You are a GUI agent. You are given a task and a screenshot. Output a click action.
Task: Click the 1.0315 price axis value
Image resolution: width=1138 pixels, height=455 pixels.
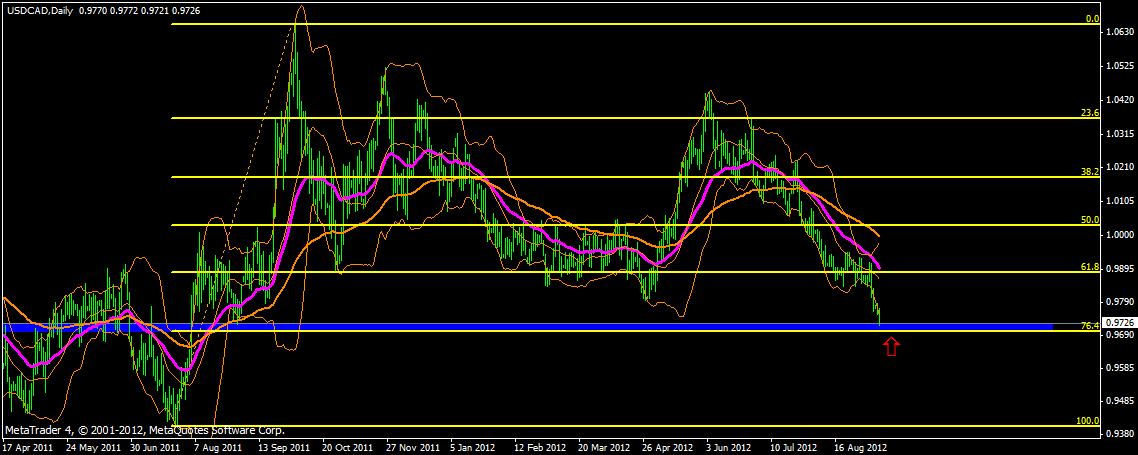tap(1120, 134)
